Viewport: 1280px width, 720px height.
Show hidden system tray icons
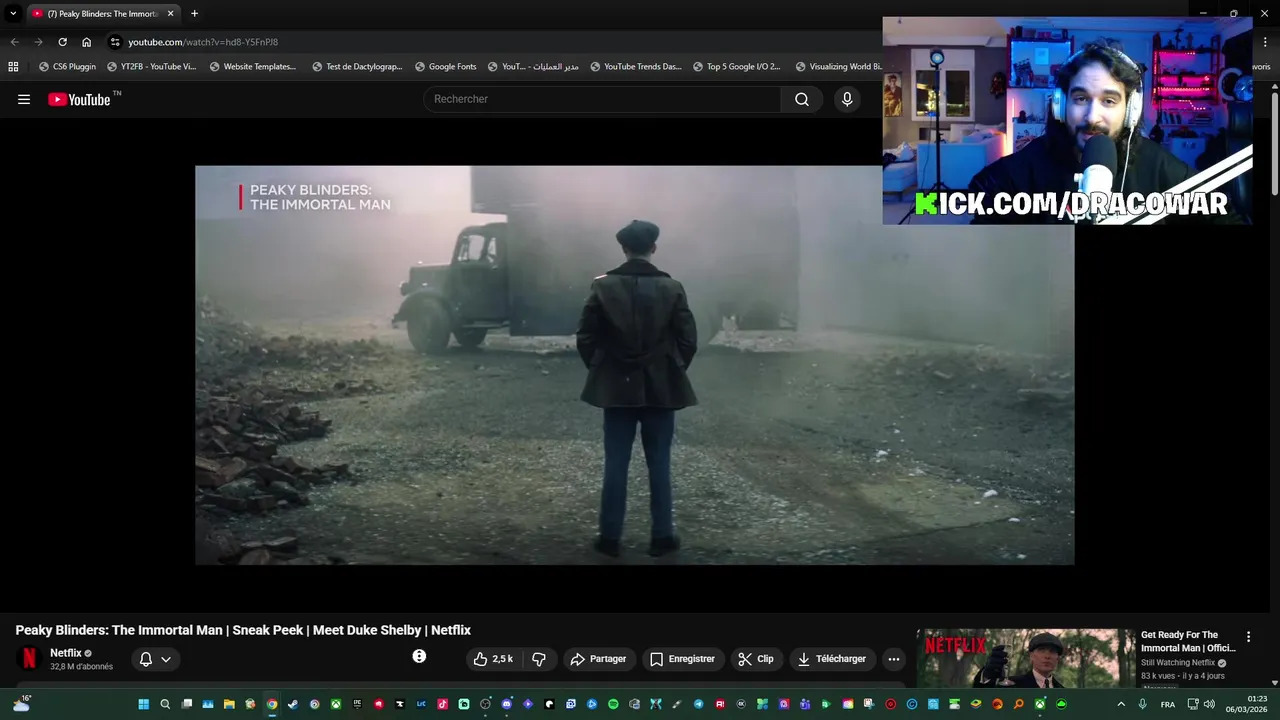[x=1121, y=704]
